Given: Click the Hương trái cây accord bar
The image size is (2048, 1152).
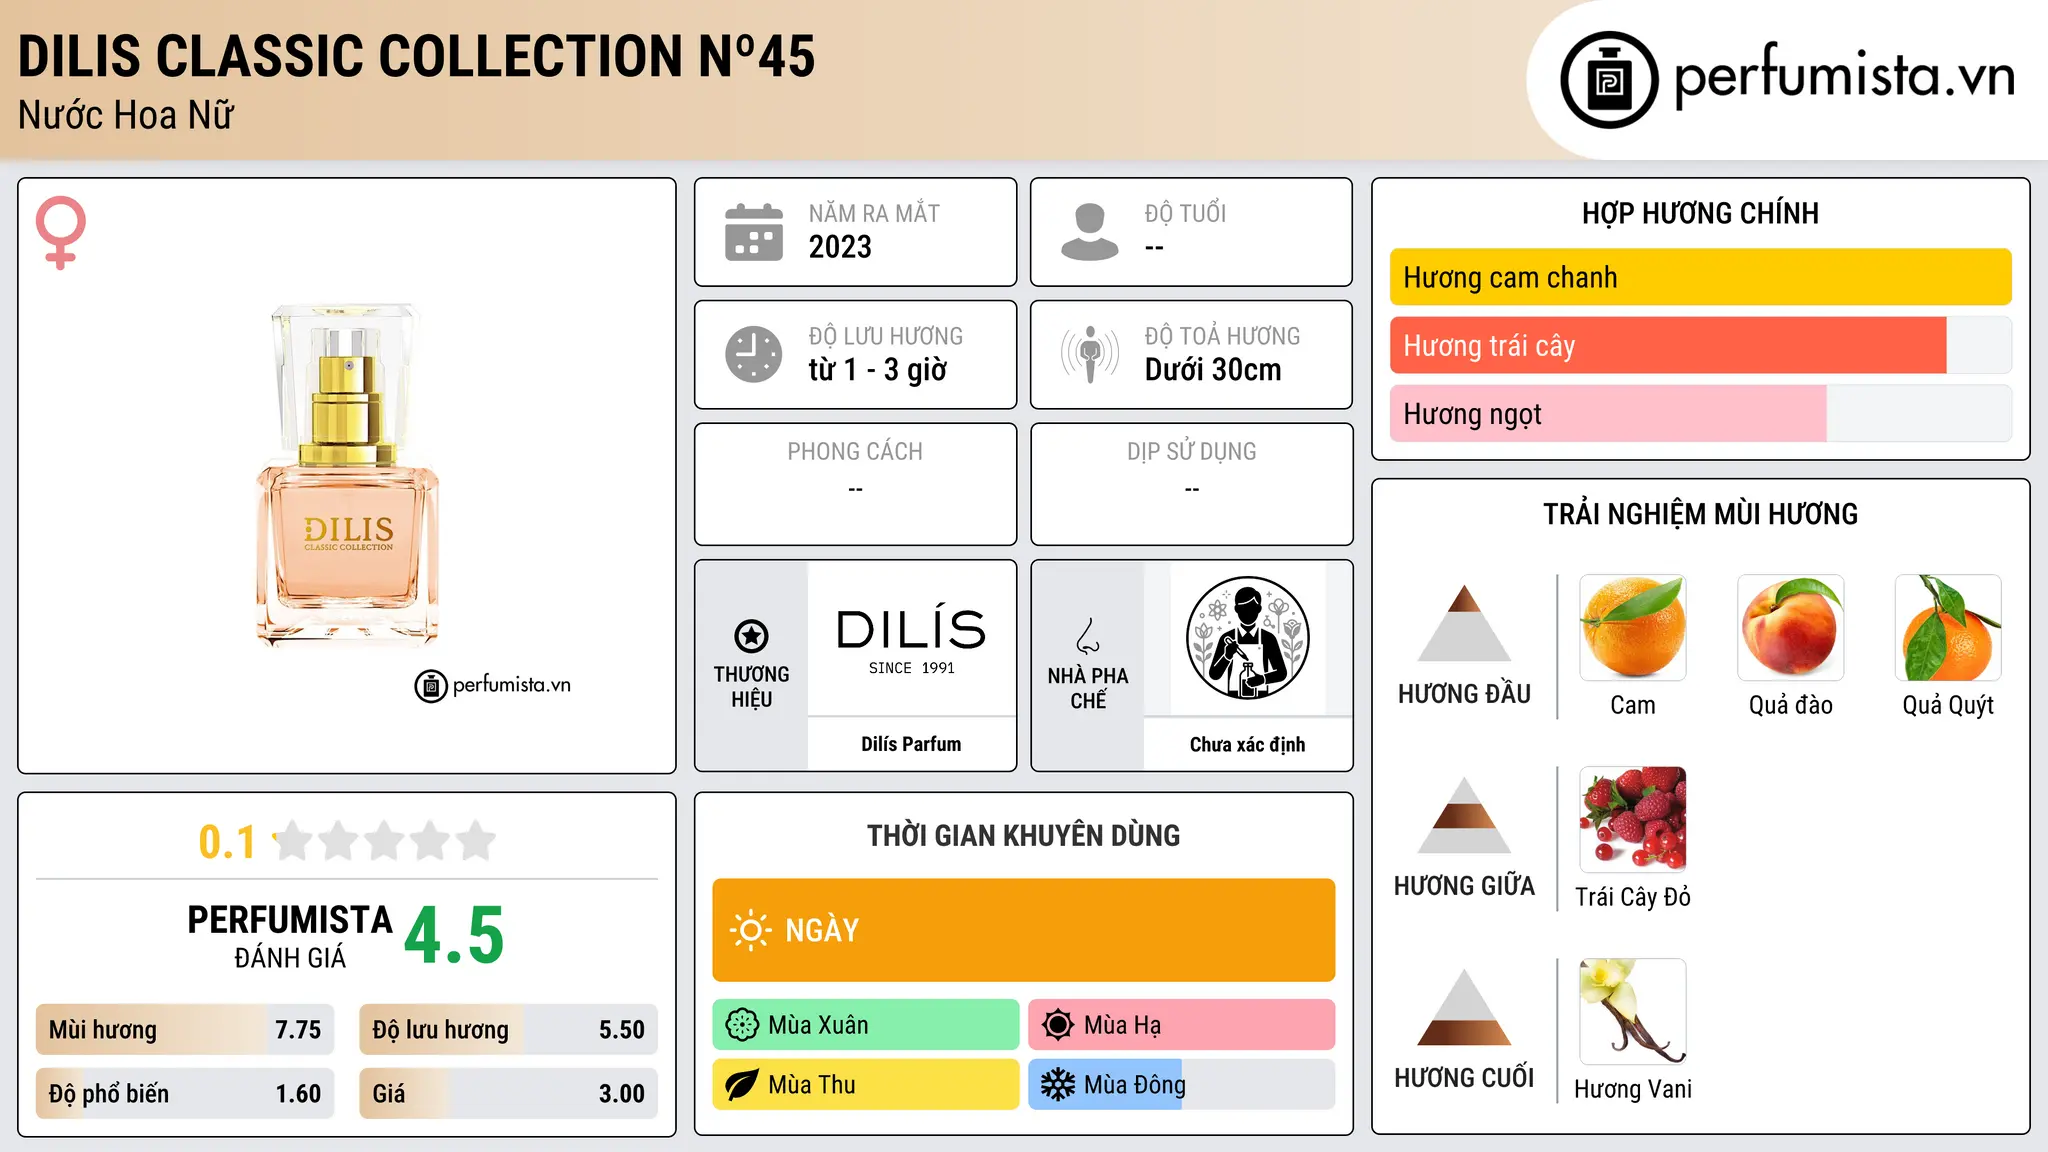Looking at the screenshot, I should [x=1700, y=345].
